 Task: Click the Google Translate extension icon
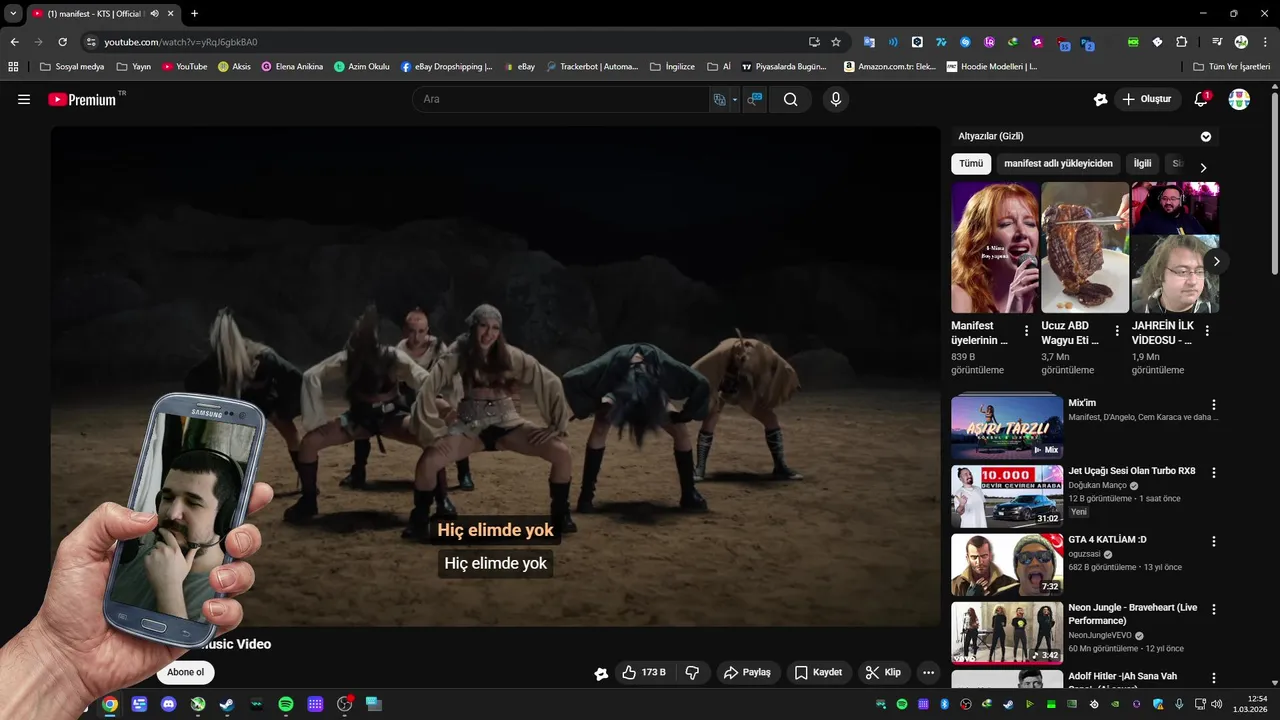point(869,42)
